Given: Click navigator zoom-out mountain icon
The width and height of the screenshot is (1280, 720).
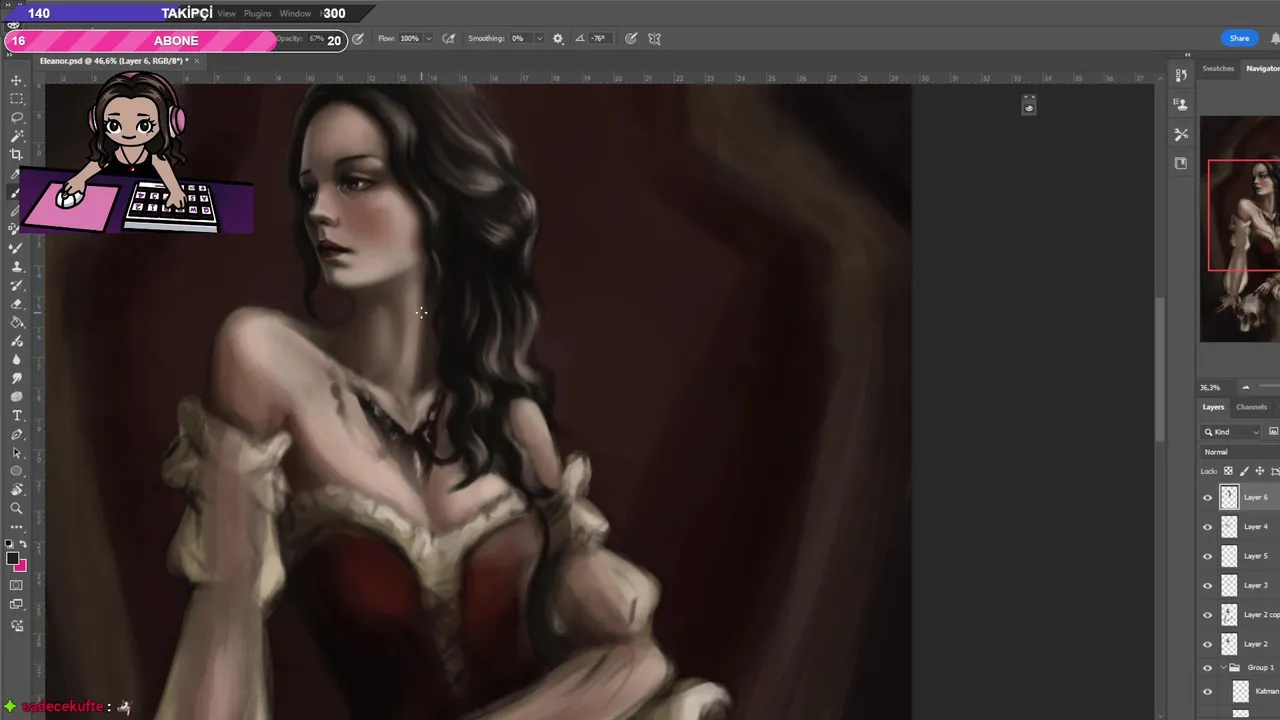Looking at the screenshot, I should pyautogui.click(x=1246, y=387).
